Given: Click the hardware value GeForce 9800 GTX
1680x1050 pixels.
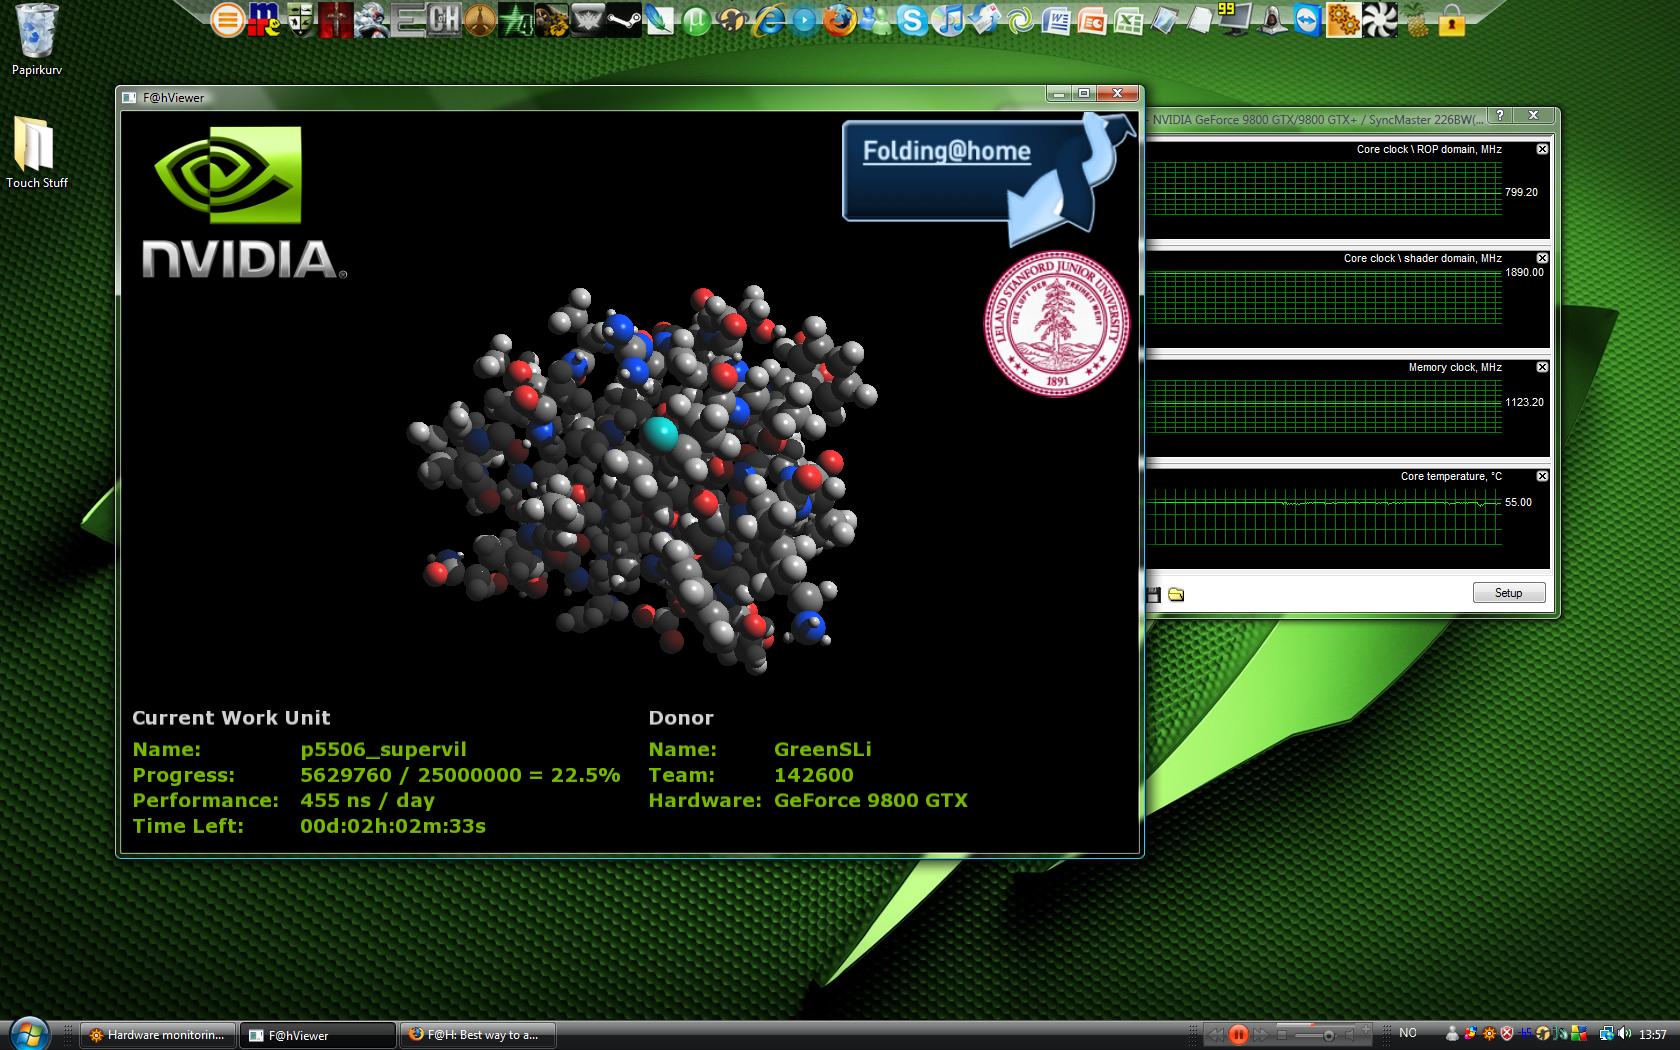Looking at the screenshot, I should click(871, 800).
